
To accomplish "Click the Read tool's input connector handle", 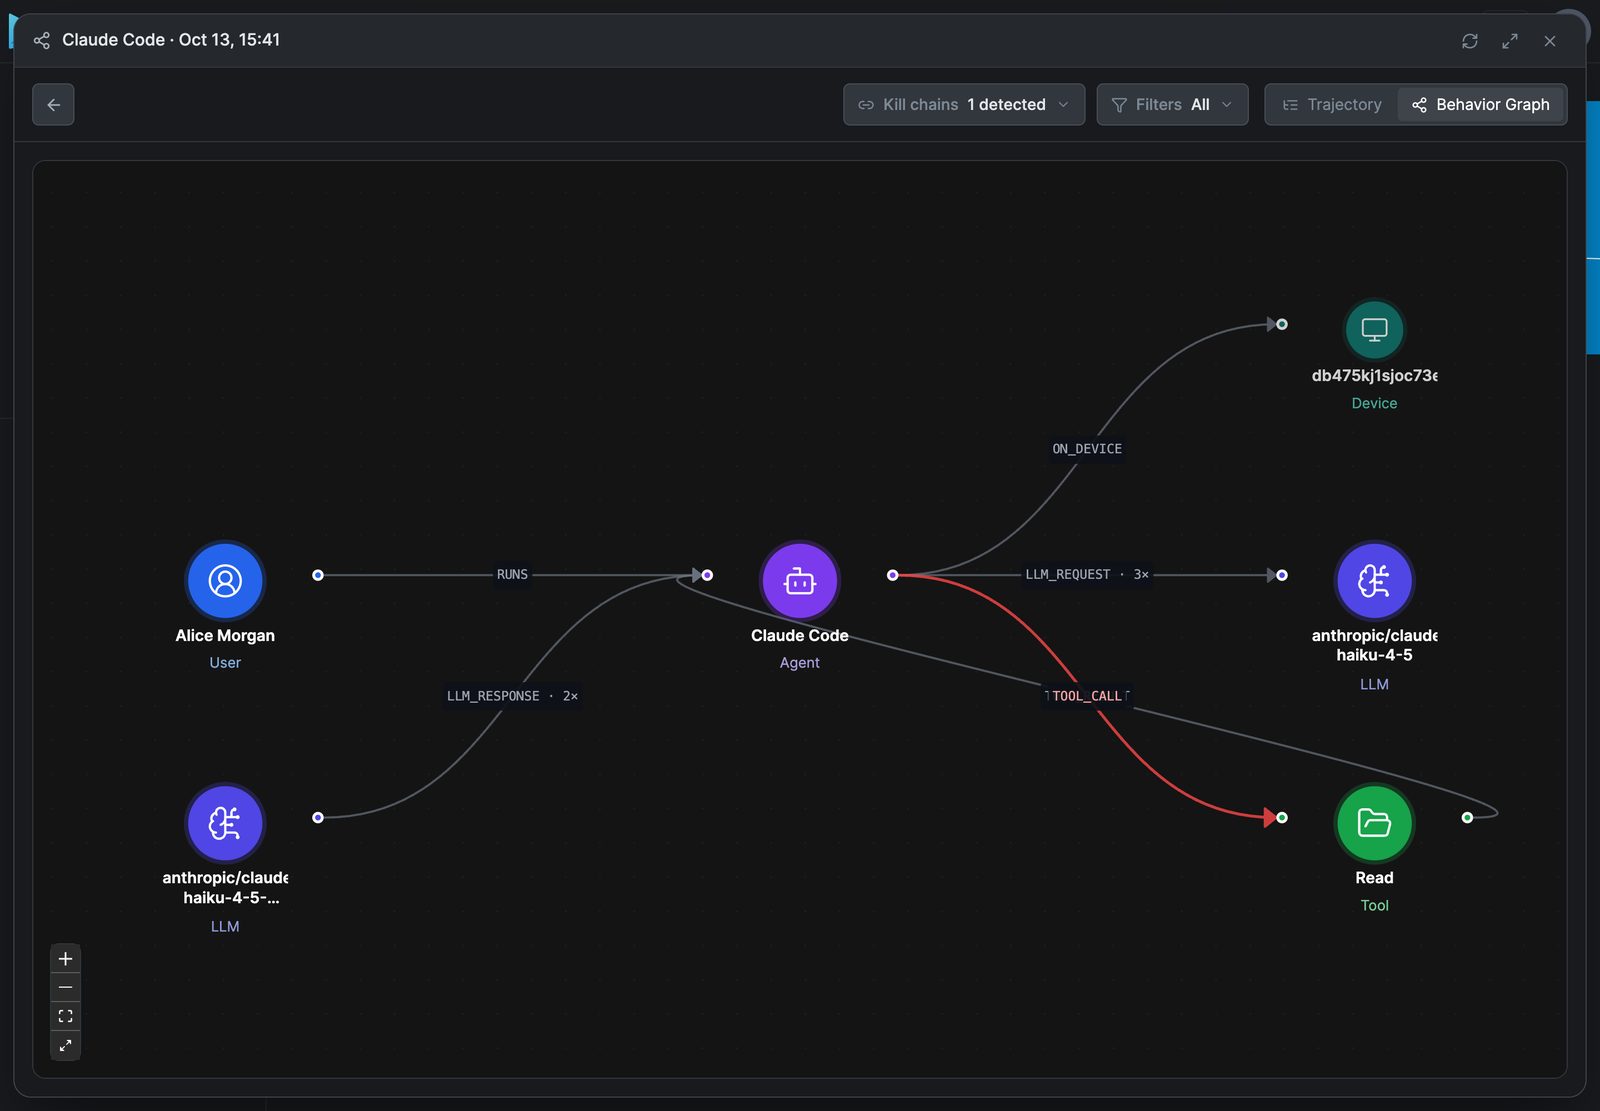I will click(x=1282, y=818).
